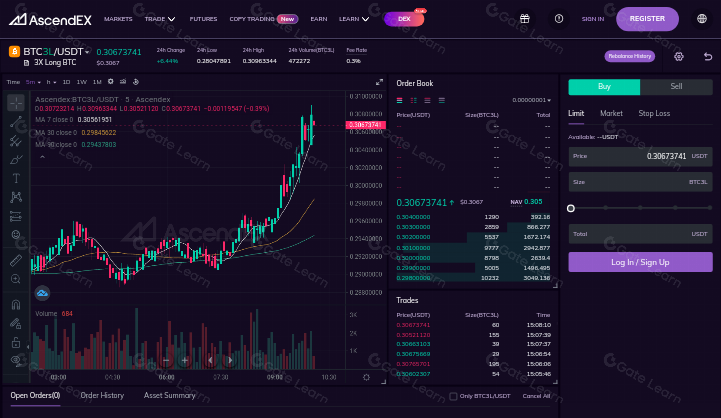The height and width of the screenshot is (418, 721).
Task: Select the ruler measure tool
Action: click(x=16, y=260)
